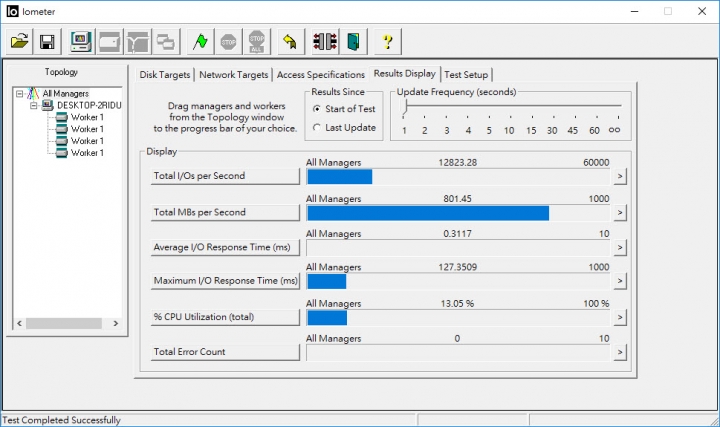Disconnect the selected manager or worker
720x427 pixels.
click(x=325, y=42)
